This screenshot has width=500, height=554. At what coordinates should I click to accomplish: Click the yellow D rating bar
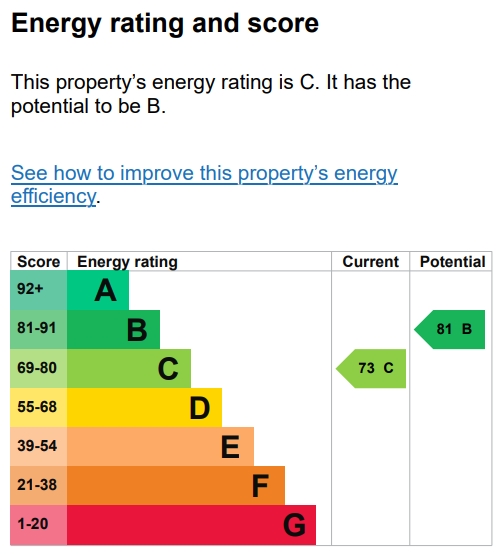coord(145,407)
